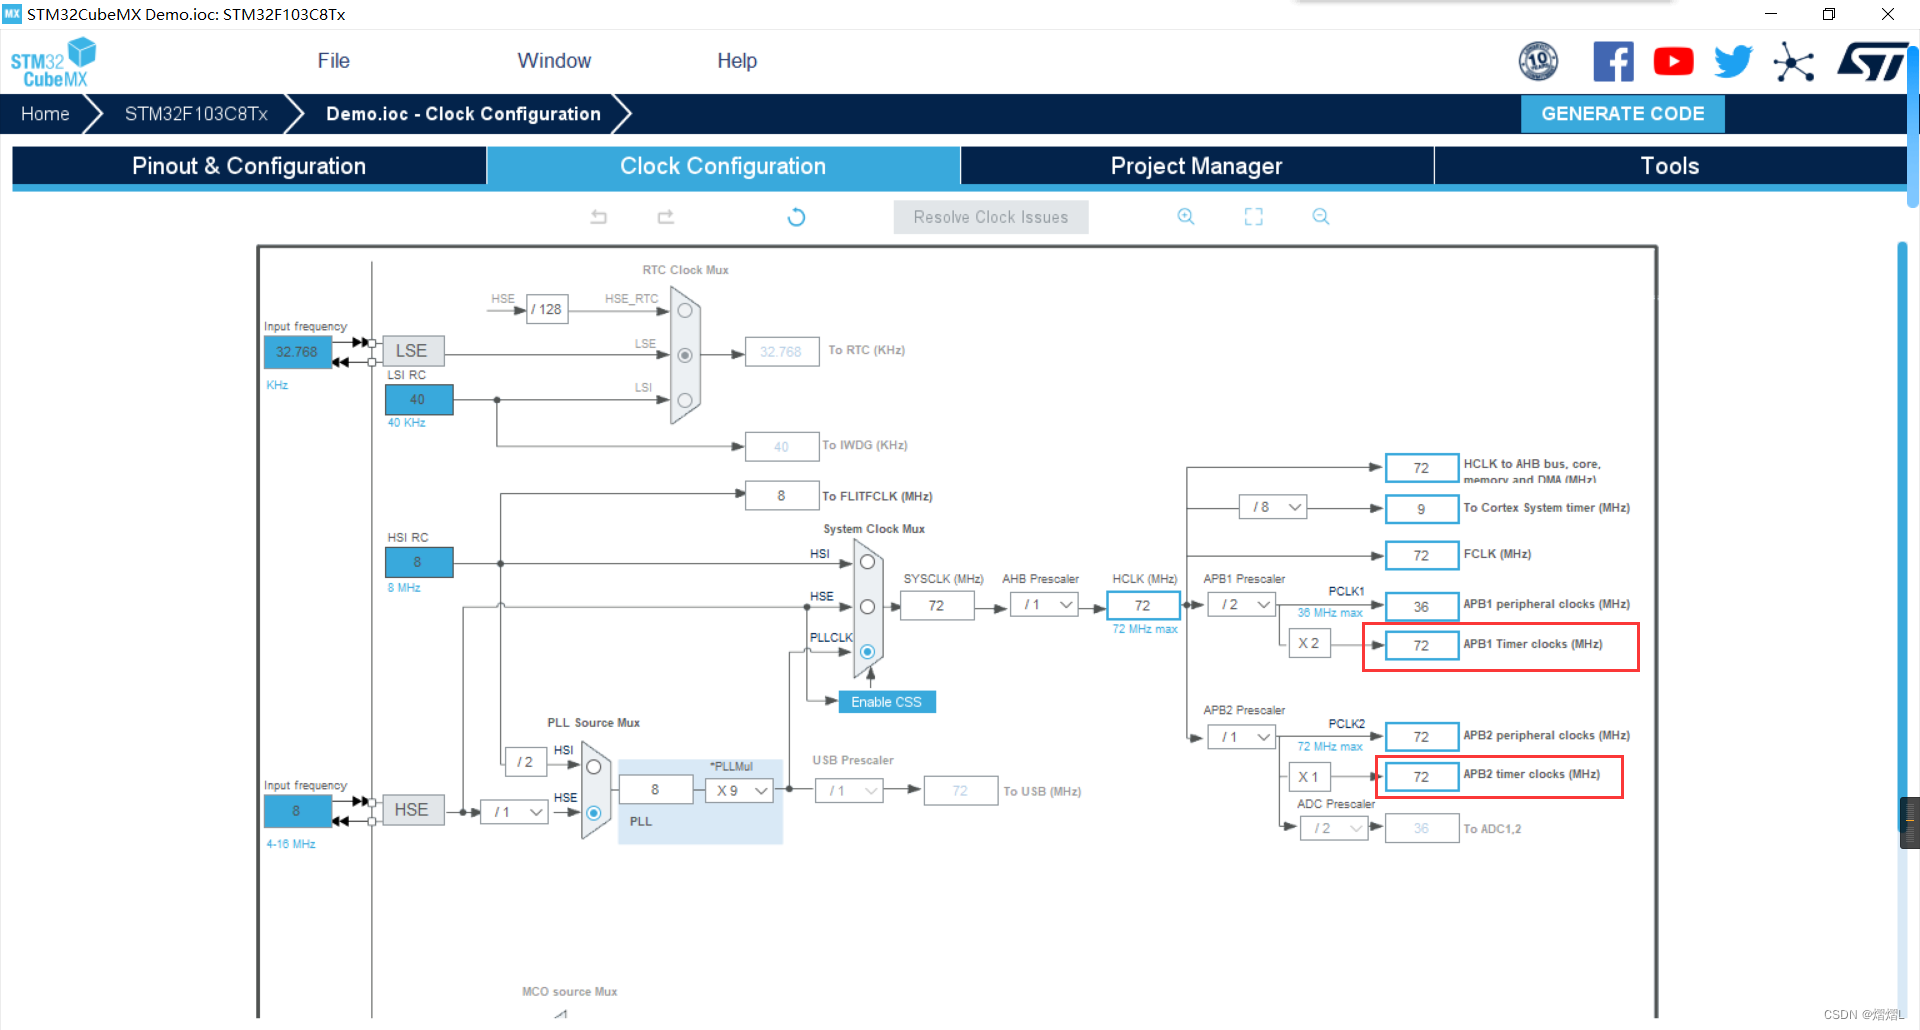
Task: Select HSE in the System Clock Mux
Action: pyautogui.click(x=867, y=607)
